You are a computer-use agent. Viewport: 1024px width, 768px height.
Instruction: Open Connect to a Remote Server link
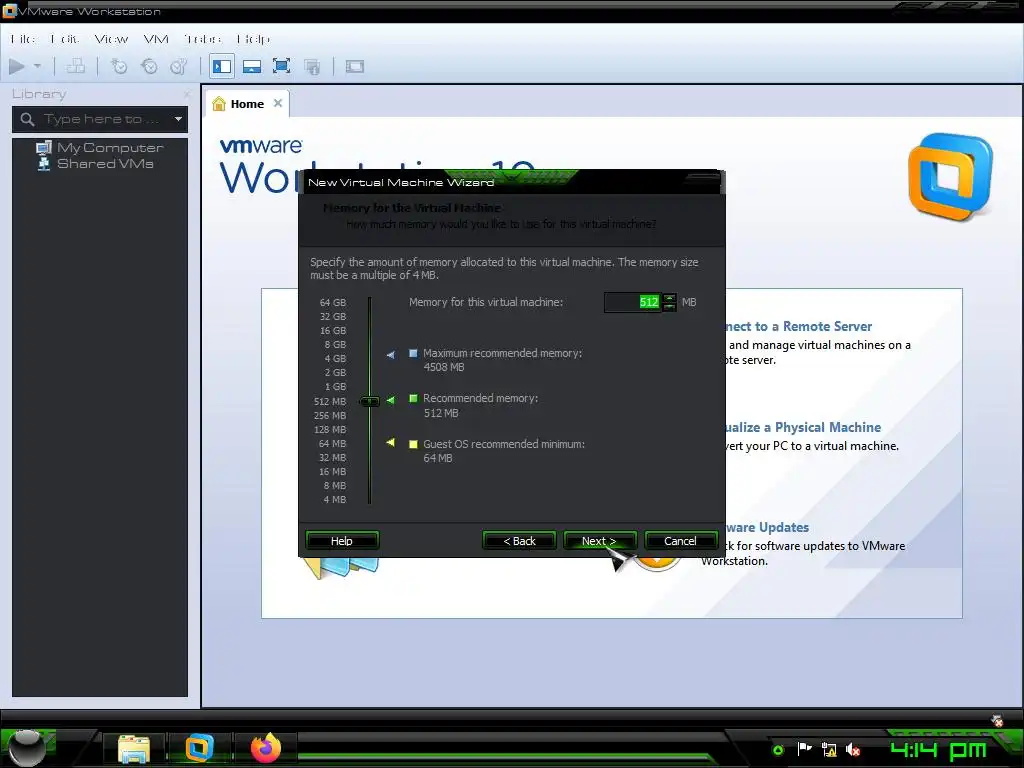tap(799, 326)
